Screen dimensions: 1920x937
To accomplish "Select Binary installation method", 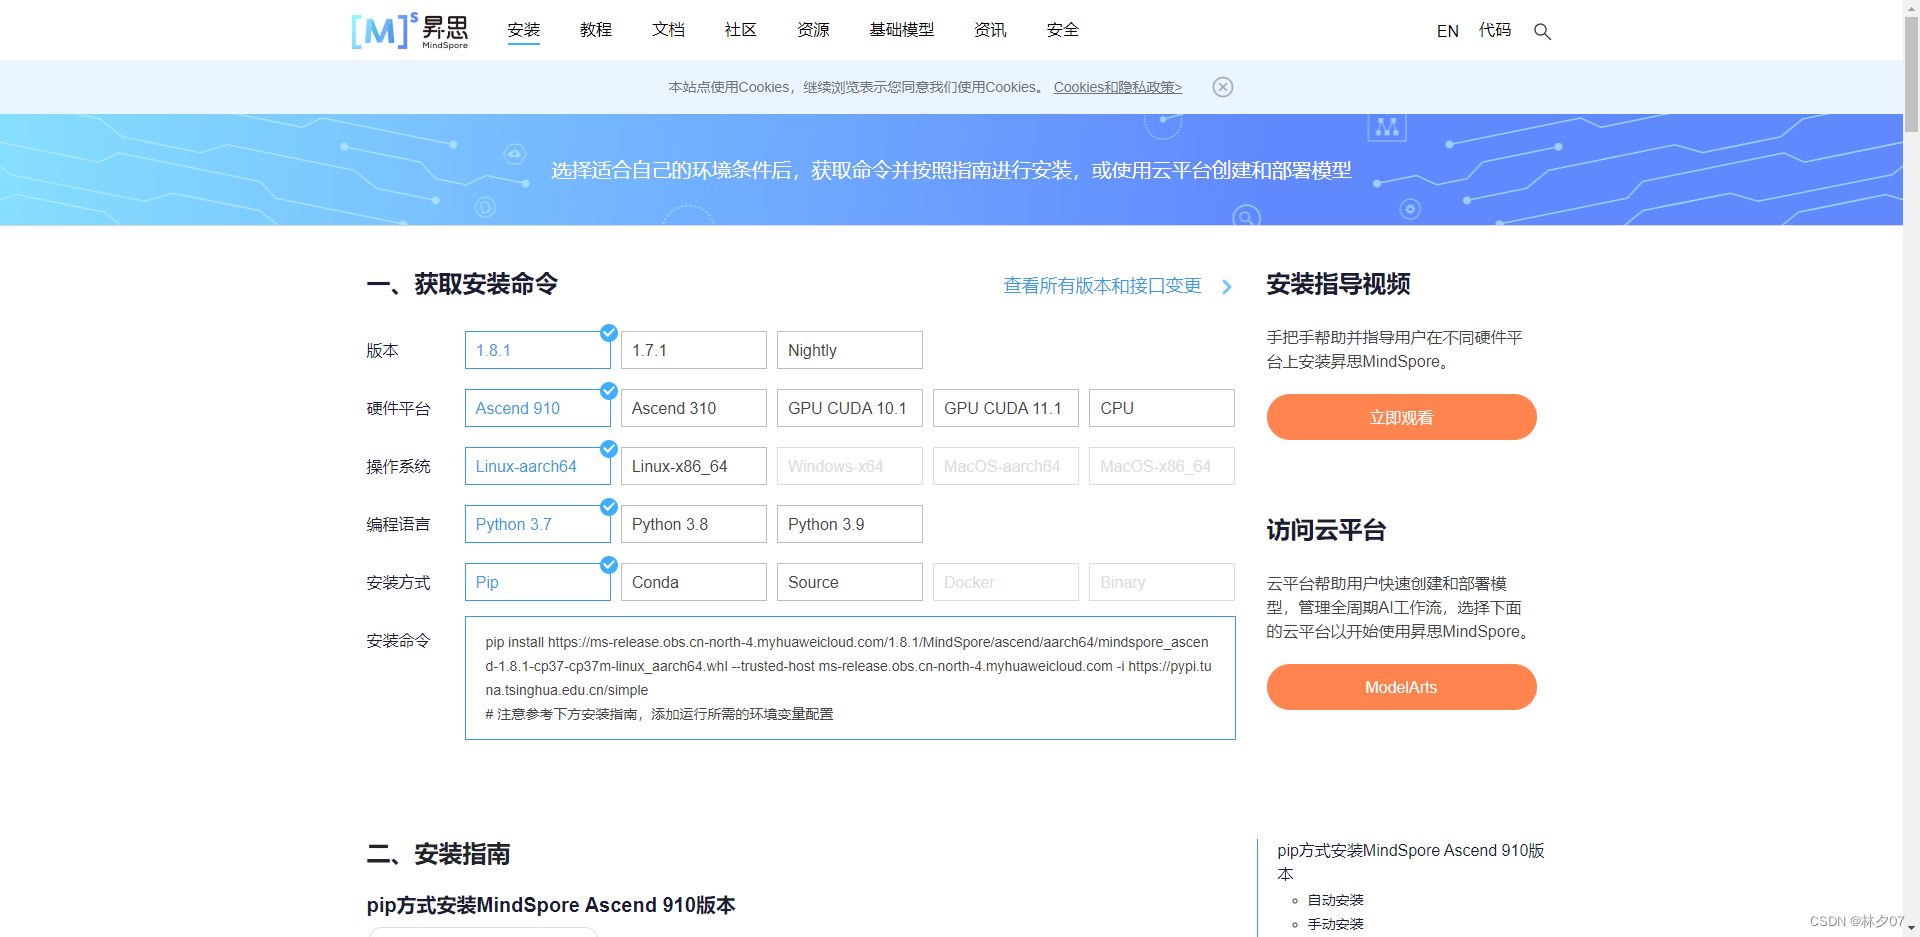I will [x=1162, y=582].
